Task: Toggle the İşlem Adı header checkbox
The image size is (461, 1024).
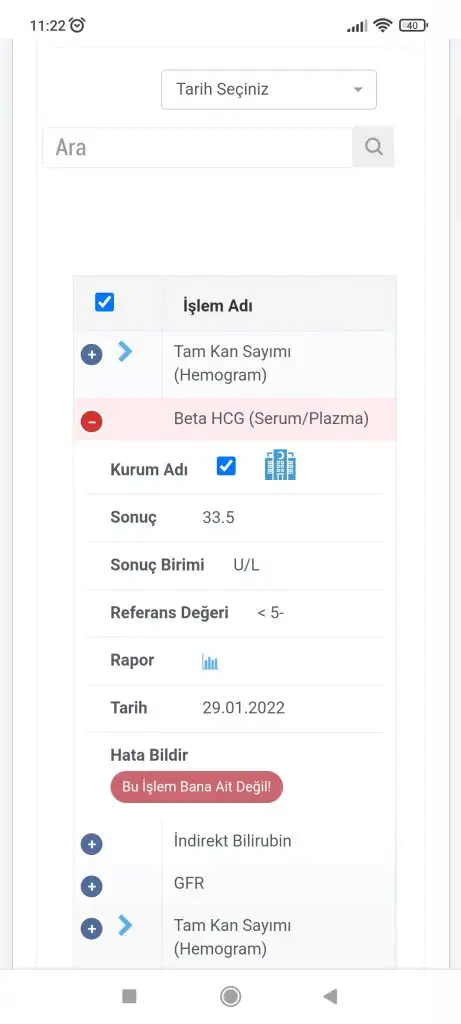Action: pos(104,302)
